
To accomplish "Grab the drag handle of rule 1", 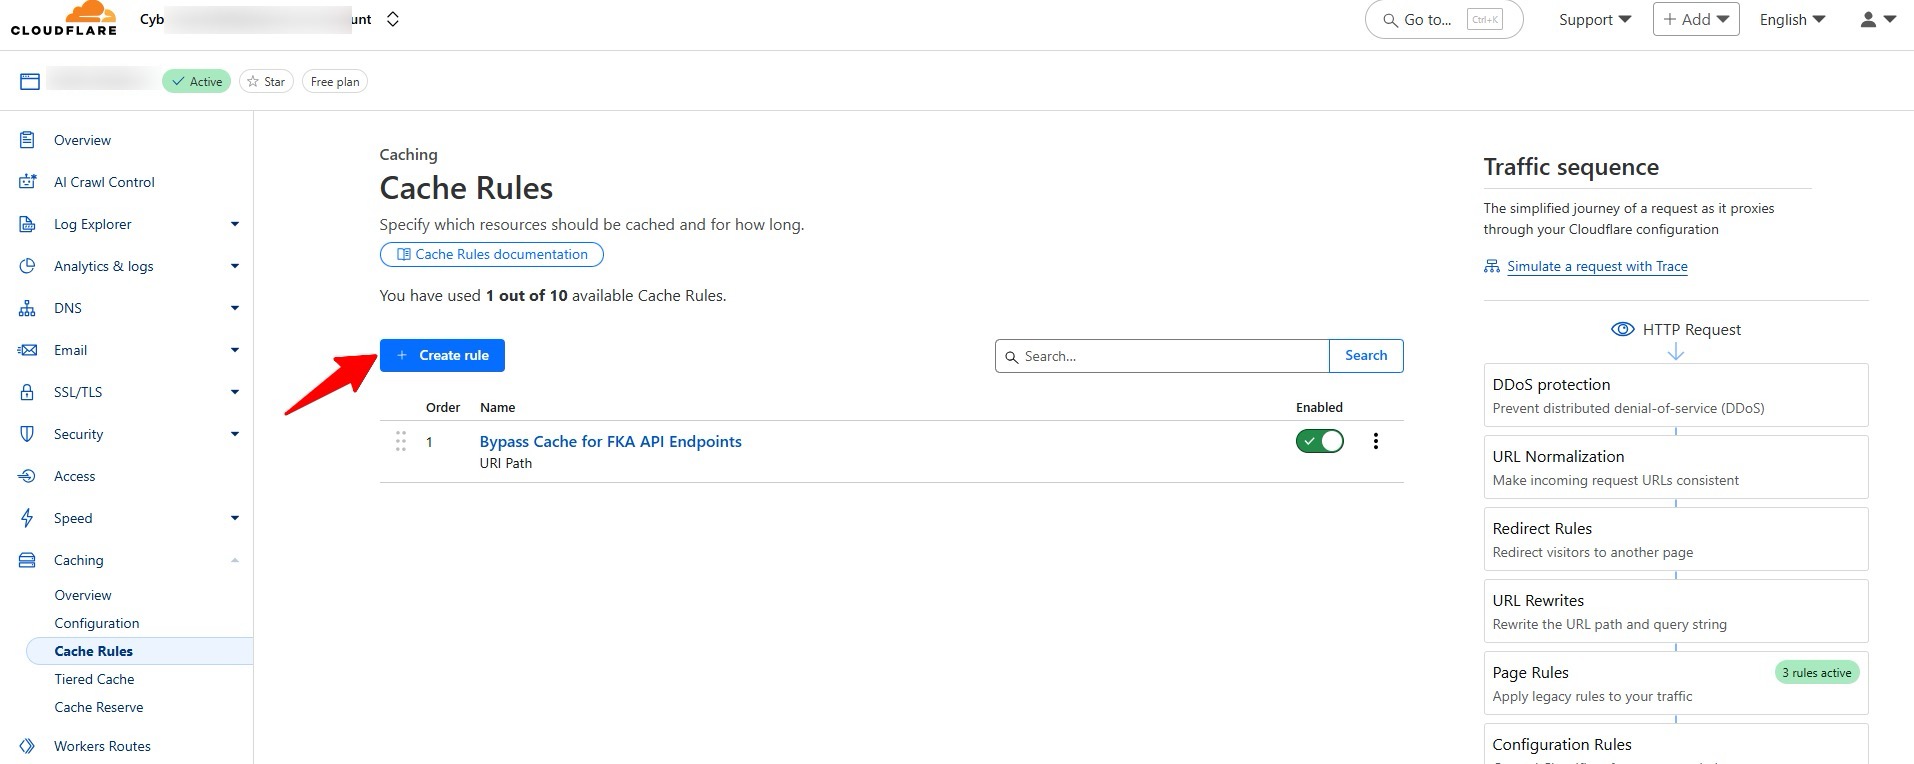I will point(400,441).
